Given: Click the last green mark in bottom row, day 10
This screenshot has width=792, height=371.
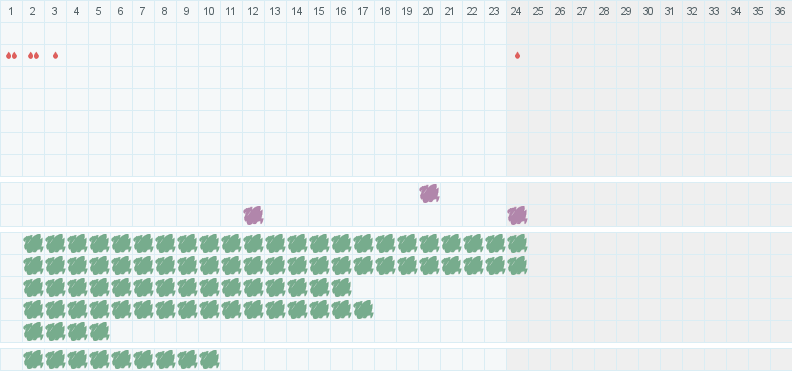Looking at the screenshot, I should coord(209,359).
